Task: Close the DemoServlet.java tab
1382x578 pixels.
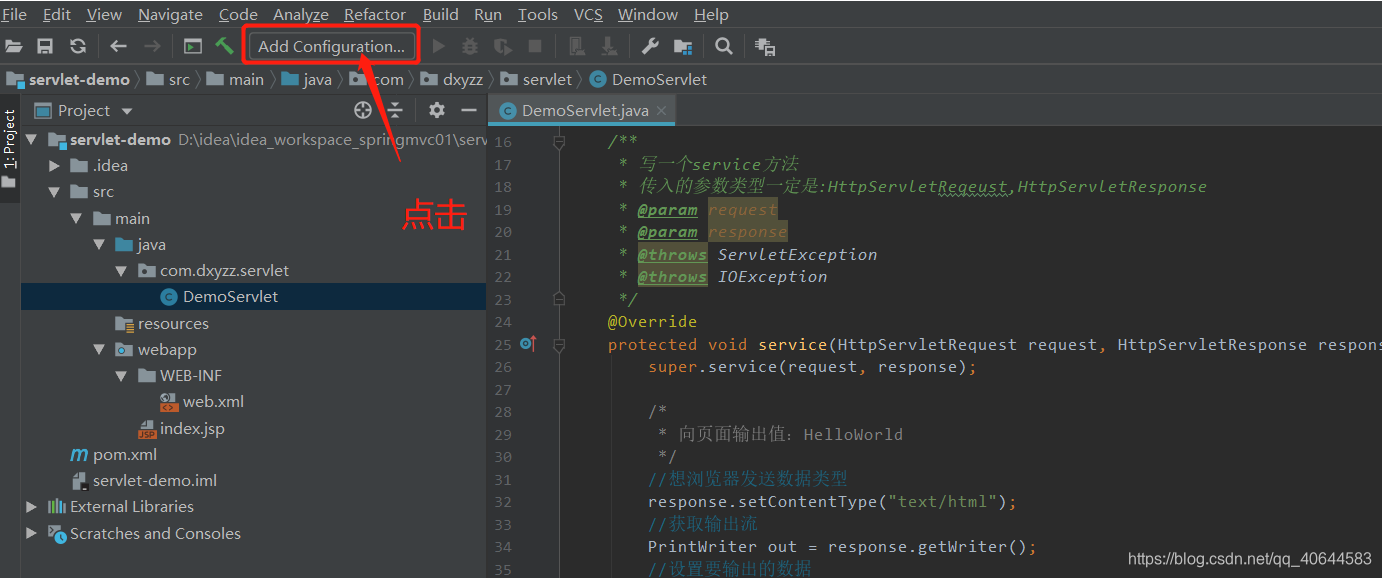Action: [661, 111]
